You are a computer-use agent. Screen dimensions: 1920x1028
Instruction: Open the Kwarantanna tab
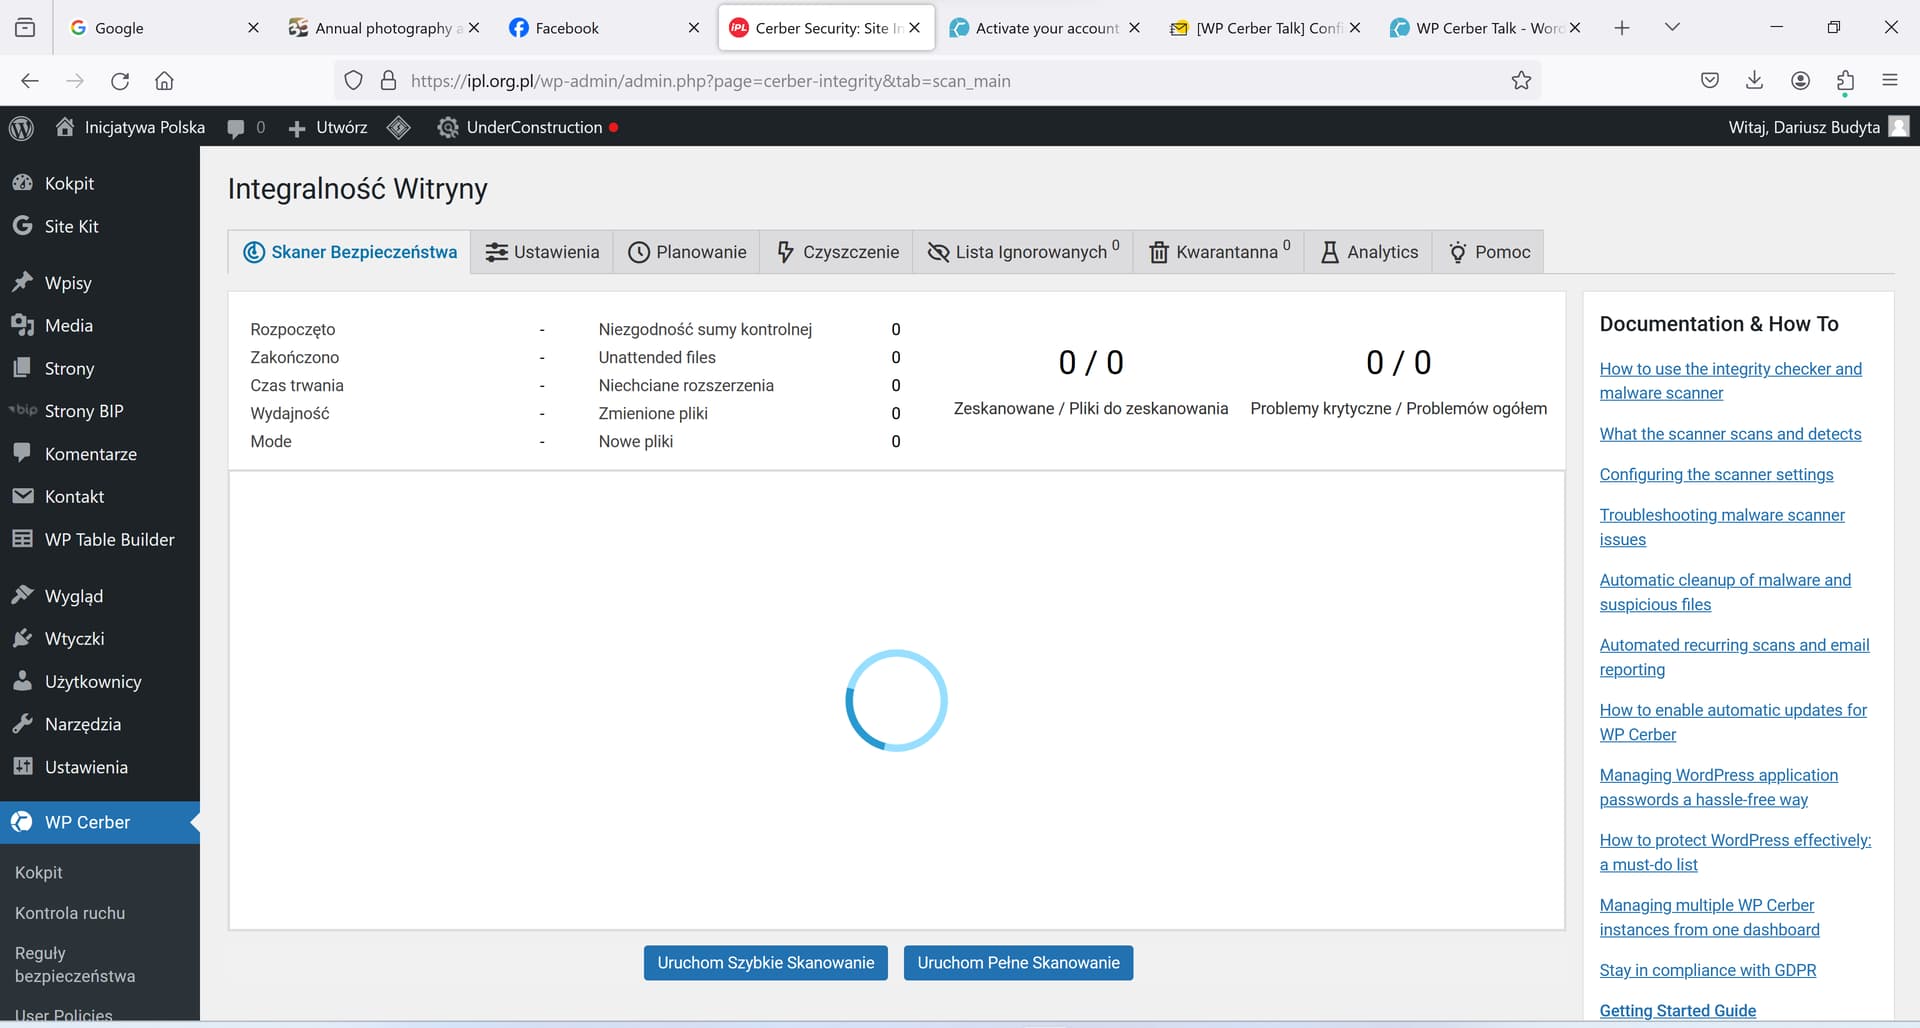pos(1219,252)
